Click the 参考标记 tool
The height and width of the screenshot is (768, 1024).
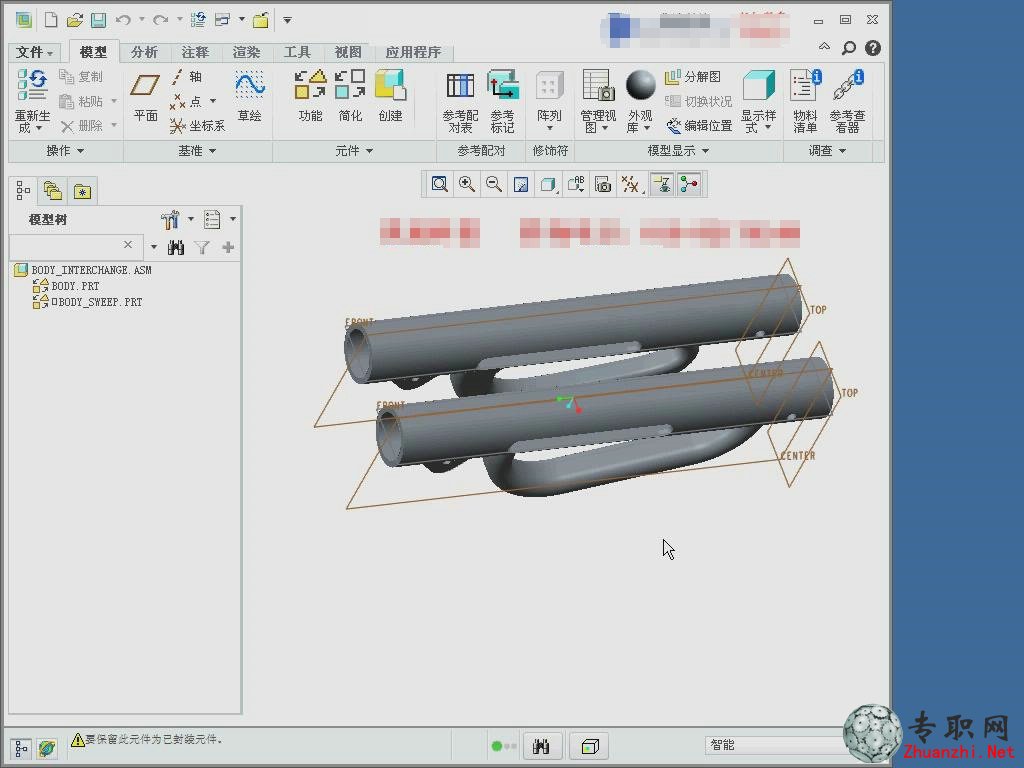(x=502, y=102)
